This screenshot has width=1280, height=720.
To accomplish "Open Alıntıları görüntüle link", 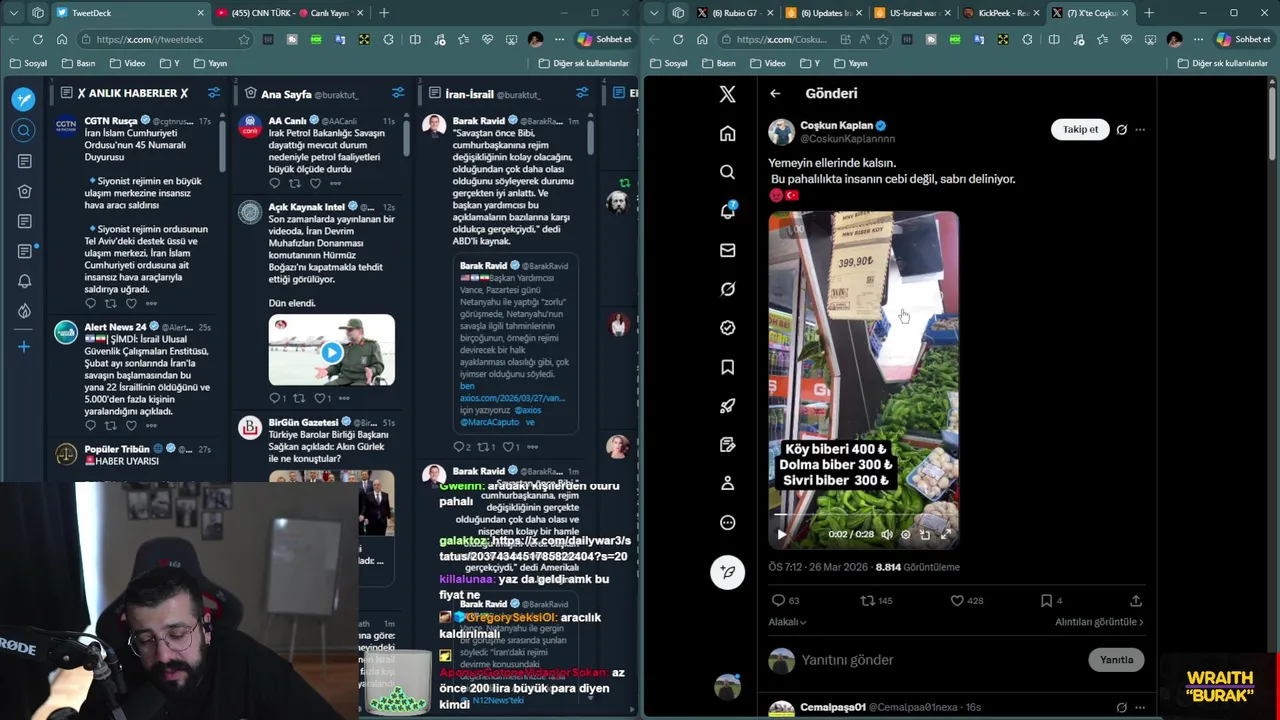I will click(1099, 621).
